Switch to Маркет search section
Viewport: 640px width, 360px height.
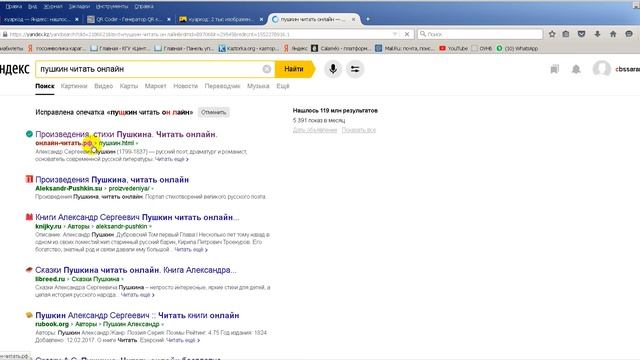[156, 86]
